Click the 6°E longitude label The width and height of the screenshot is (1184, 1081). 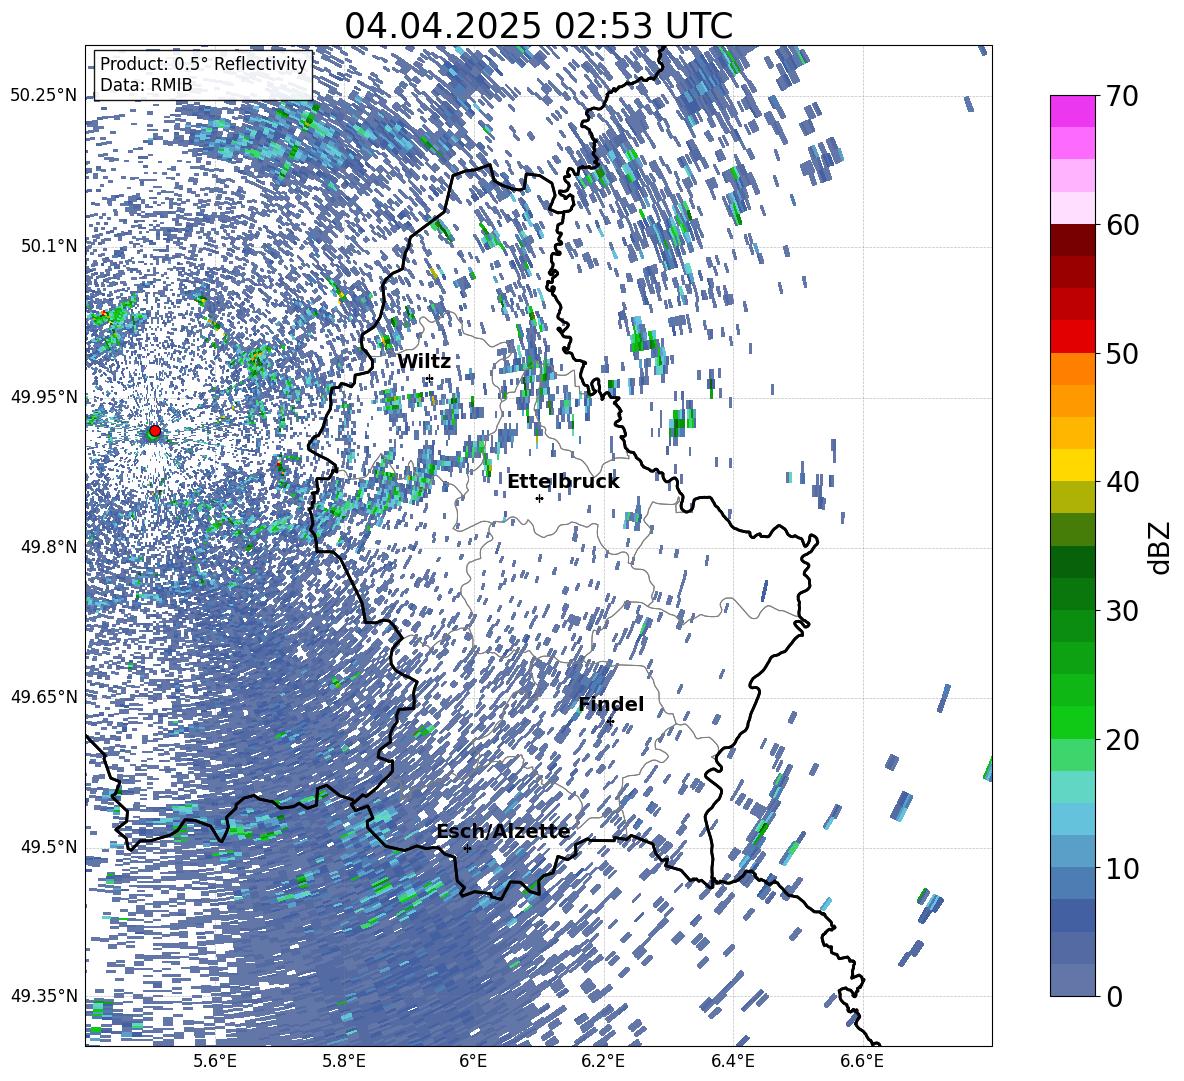pos(473,1061)
